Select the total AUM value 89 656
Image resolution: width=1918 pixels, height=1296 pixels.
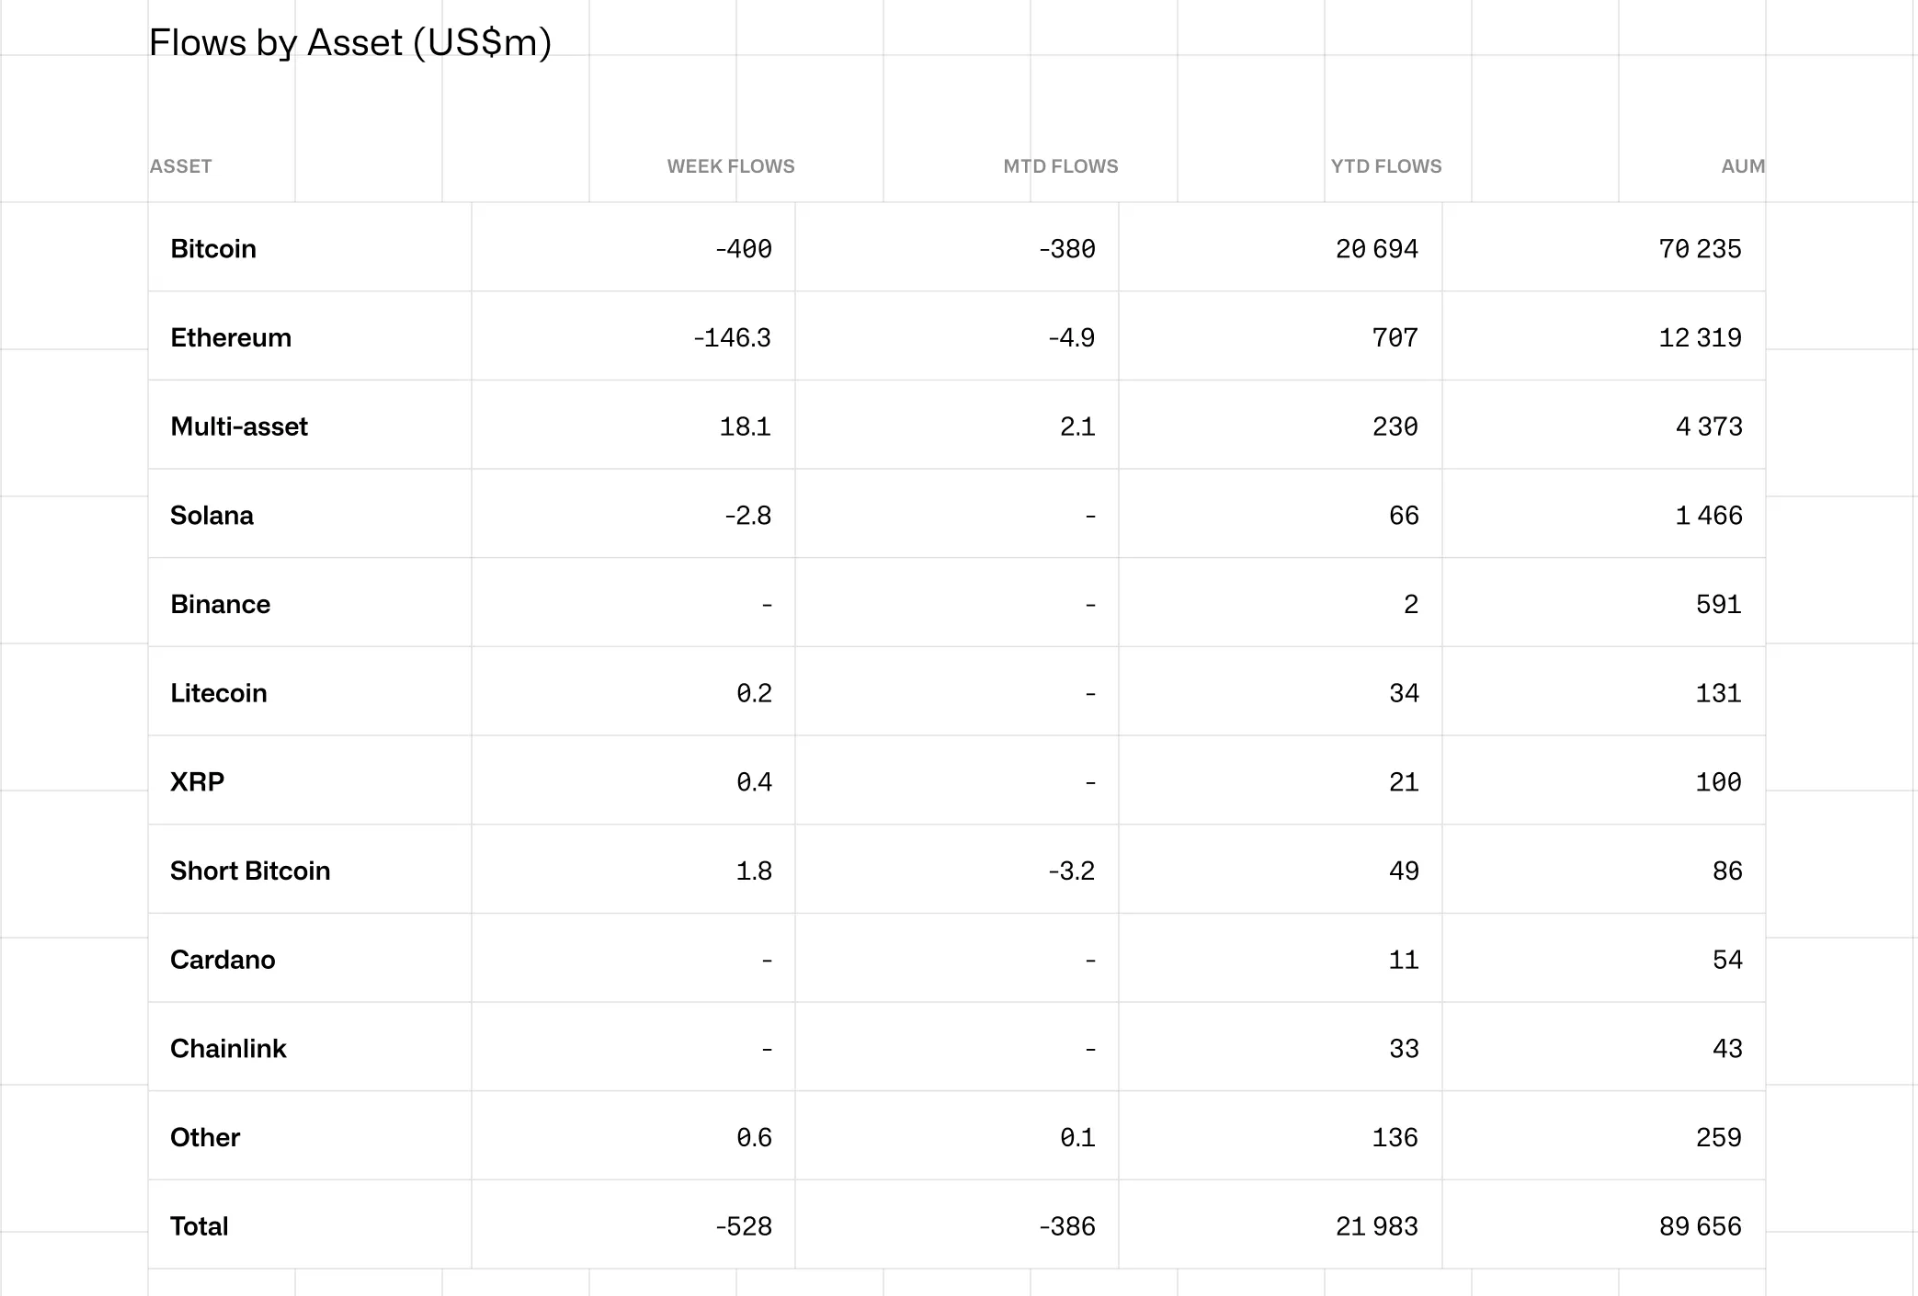1699,1227
